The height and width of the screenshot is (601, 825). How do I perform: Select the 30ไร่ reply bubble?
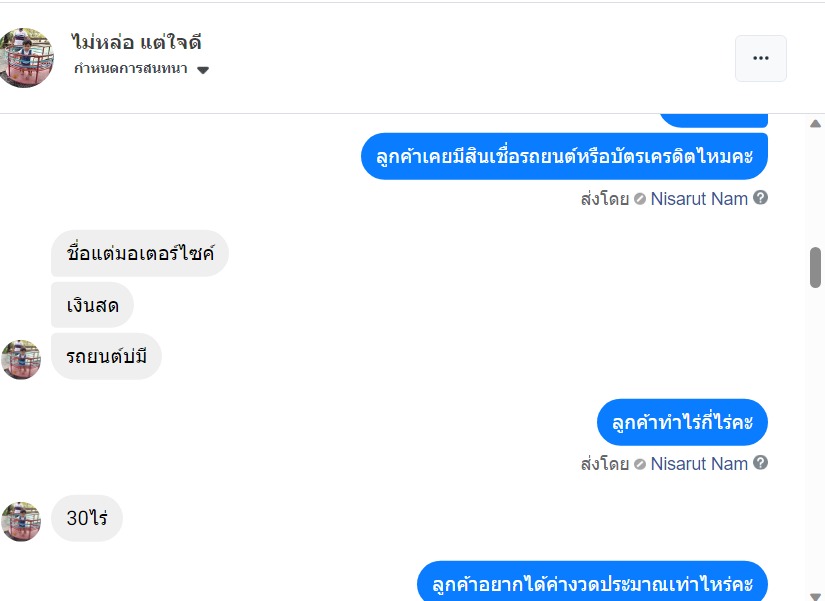pos(87,519)
